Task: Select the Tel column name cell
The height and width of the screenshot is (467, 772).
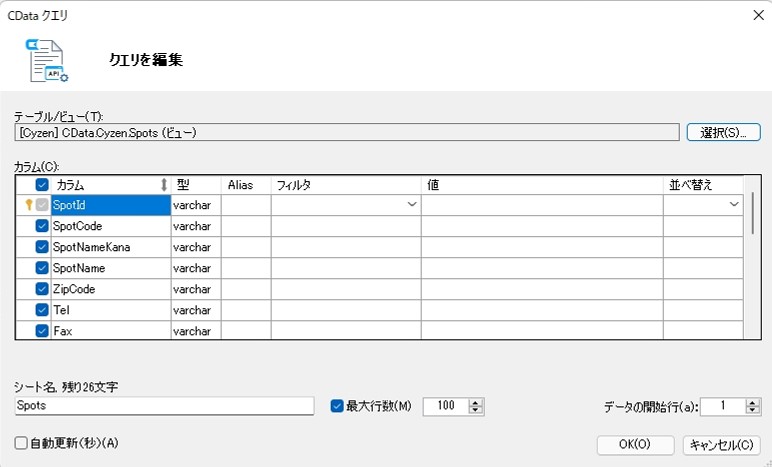Action: coord(111,310)
